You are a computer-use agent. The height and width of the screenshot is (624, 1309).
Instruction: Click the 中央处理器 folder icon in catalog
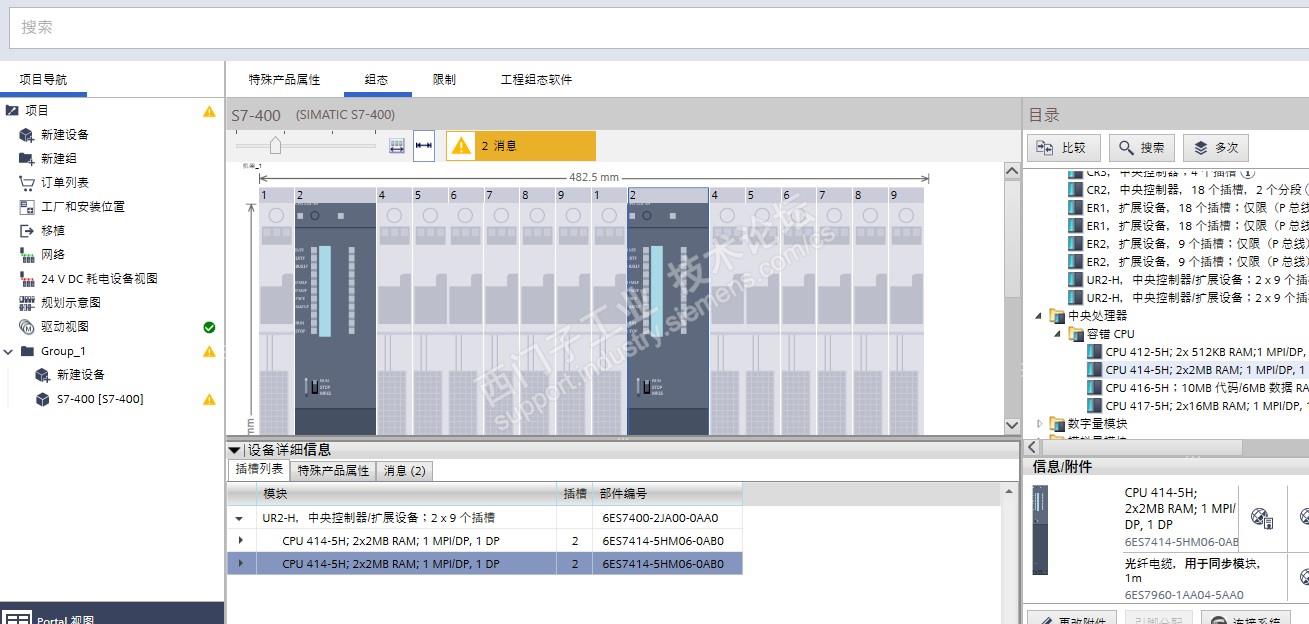tap(1057, 316)
